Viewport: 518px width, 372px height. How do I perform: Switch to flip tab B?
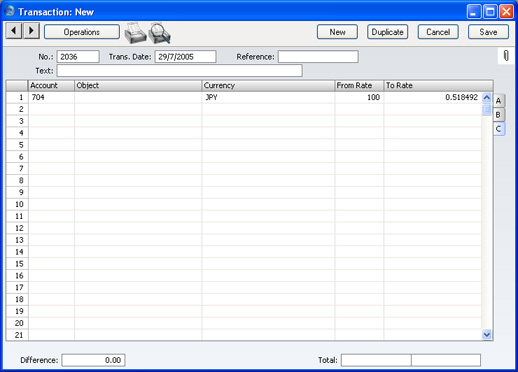pos(499,115)
